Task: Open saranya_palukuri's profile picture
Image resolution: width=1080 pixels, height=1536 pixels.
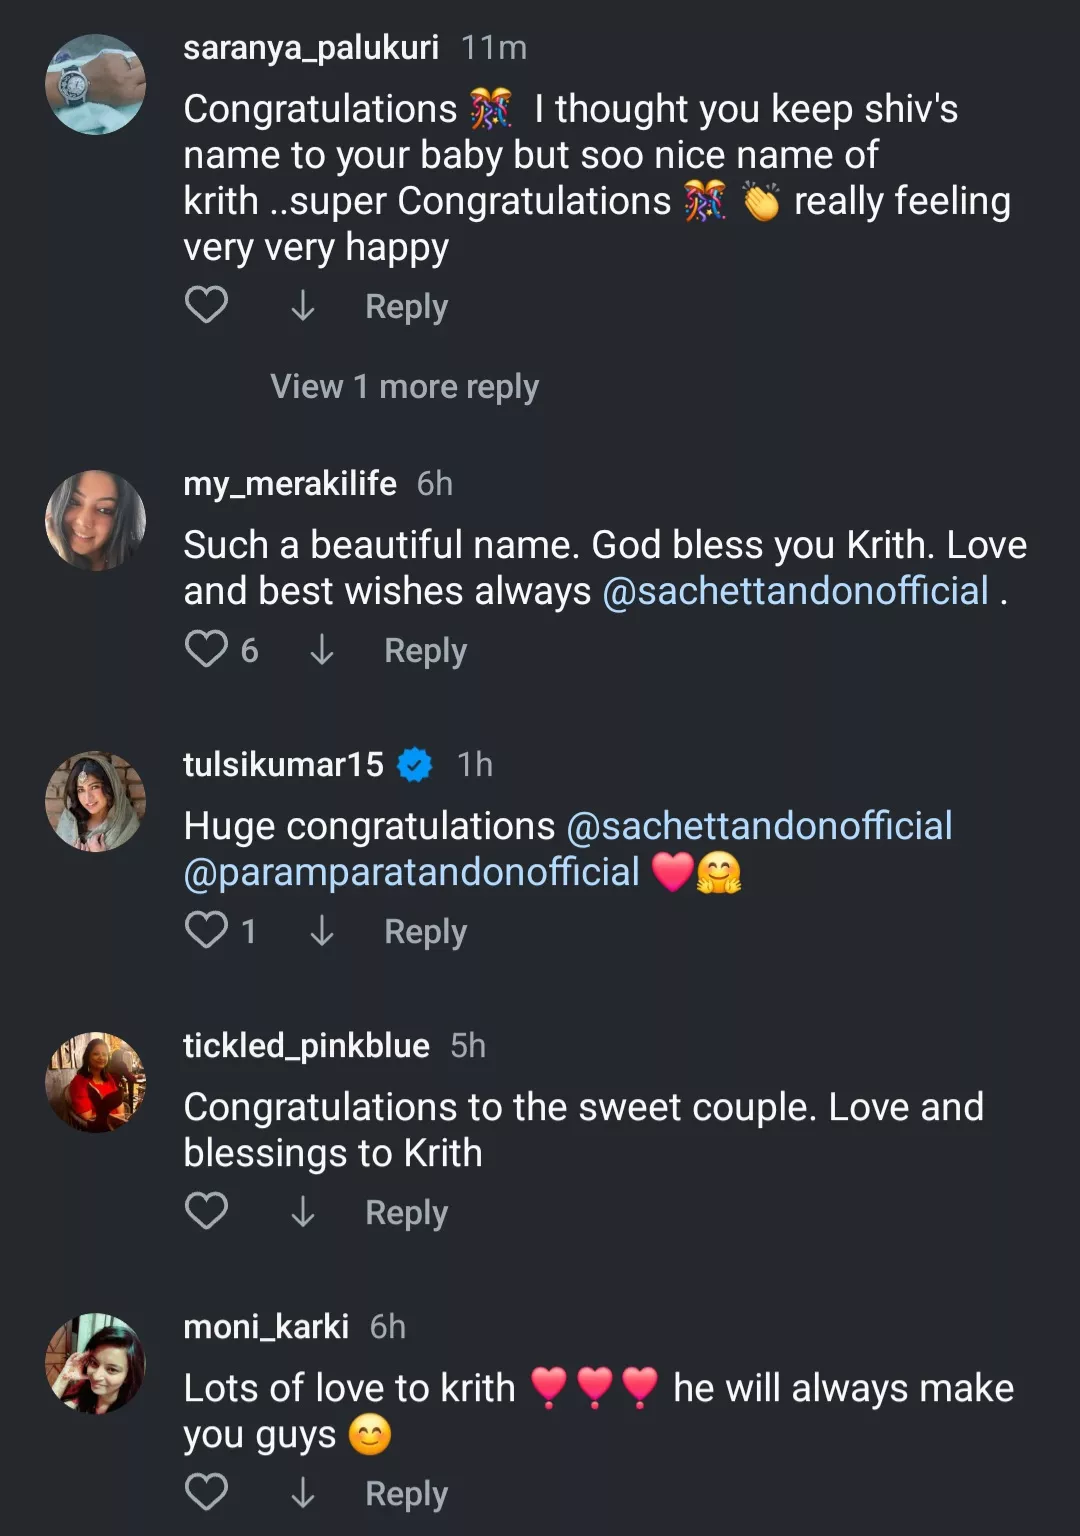Action: 96,84
